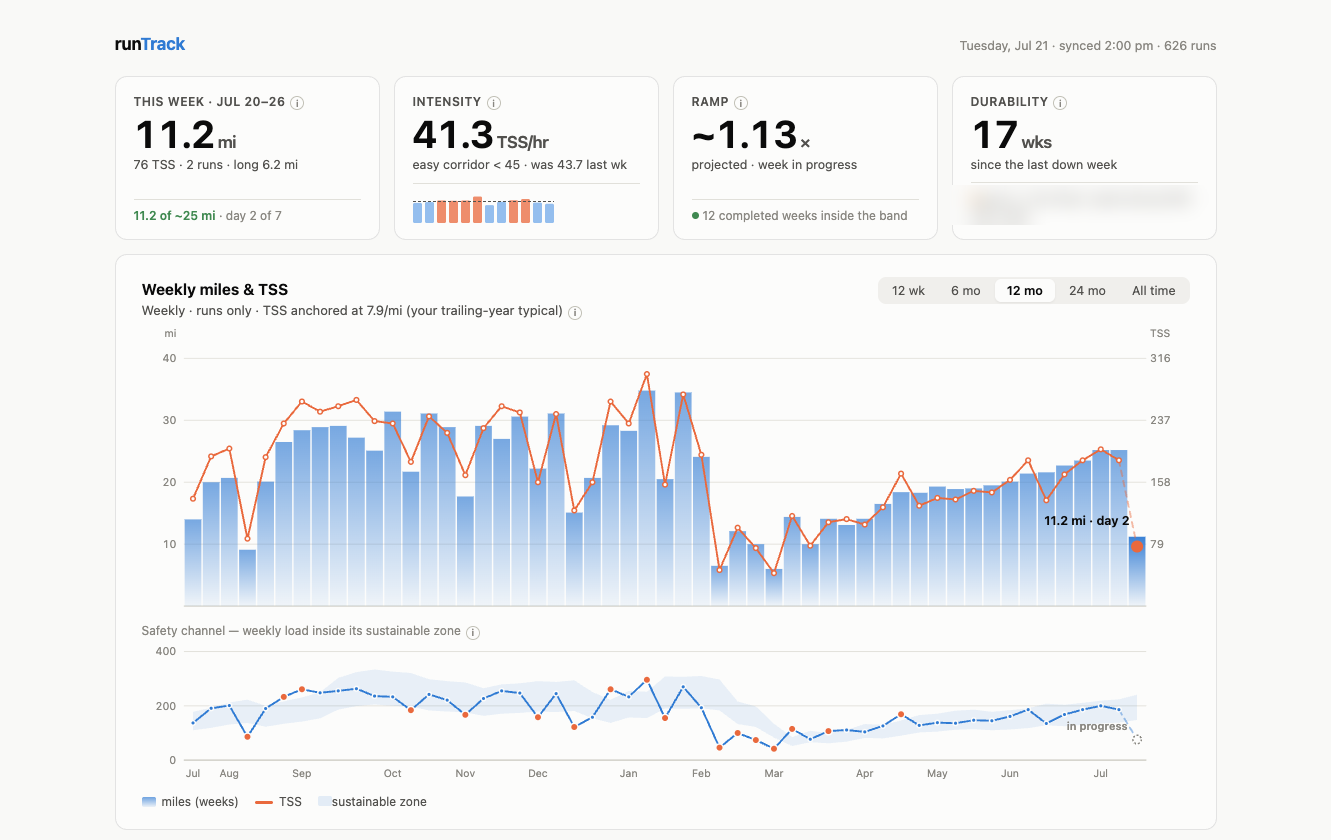The image size is (1331, 840).
Task: Open info icon after TSS anchored subtitle
Action: (x=575, y=312)
